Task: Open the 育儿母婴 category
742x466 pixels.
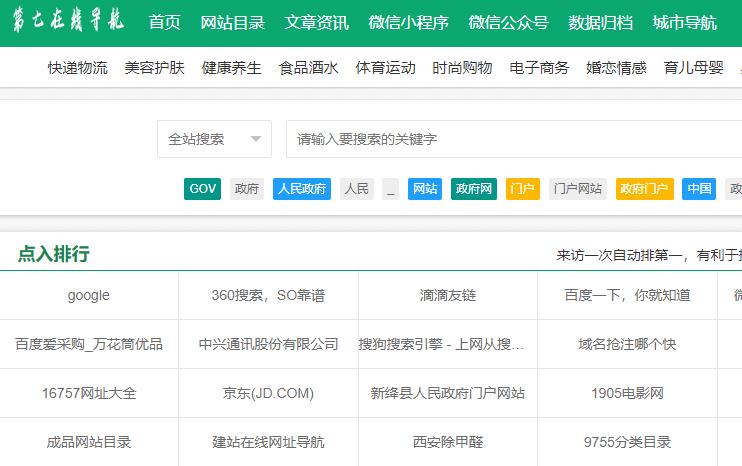Action: (x=693, y=68)
